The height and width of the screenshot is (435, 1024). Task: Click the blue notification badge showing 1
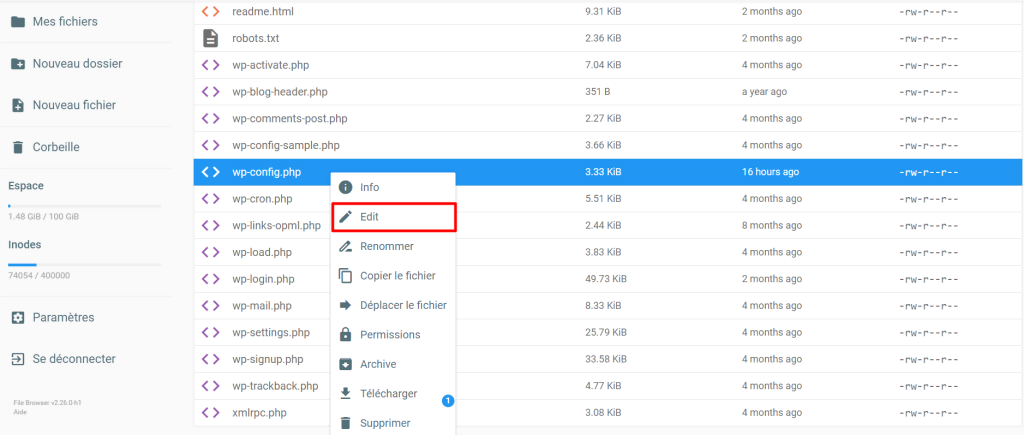coord(448,400)
